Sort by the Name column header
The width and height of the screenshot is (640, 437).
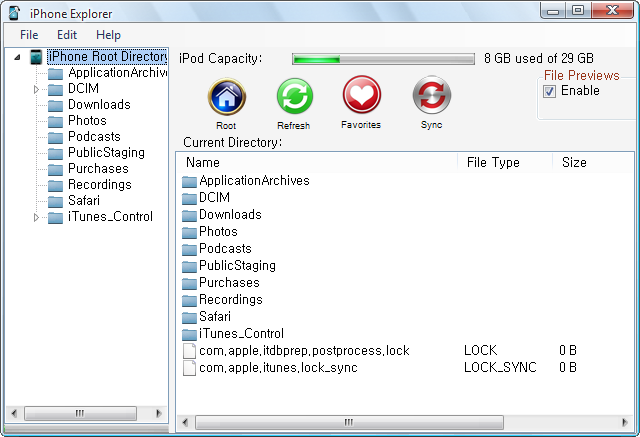[317, 162]
